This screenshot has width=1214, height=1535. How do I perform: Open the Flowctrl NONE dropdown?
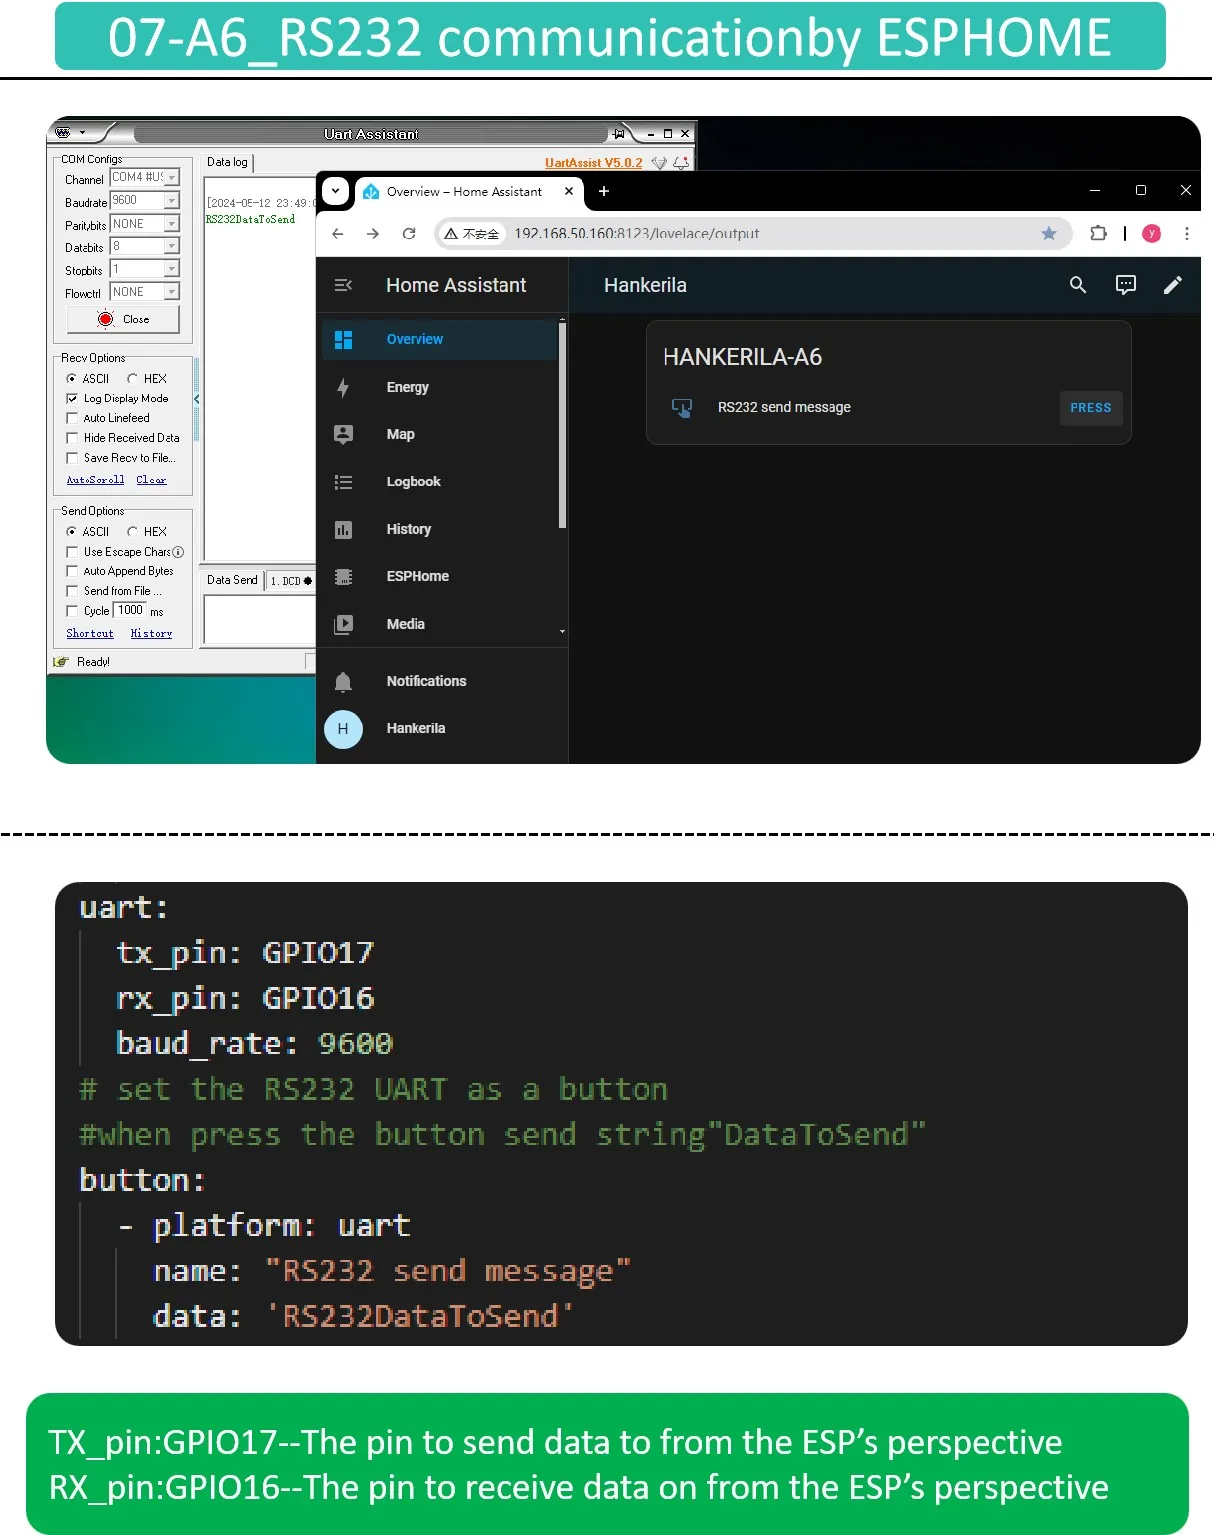(172, 292)
